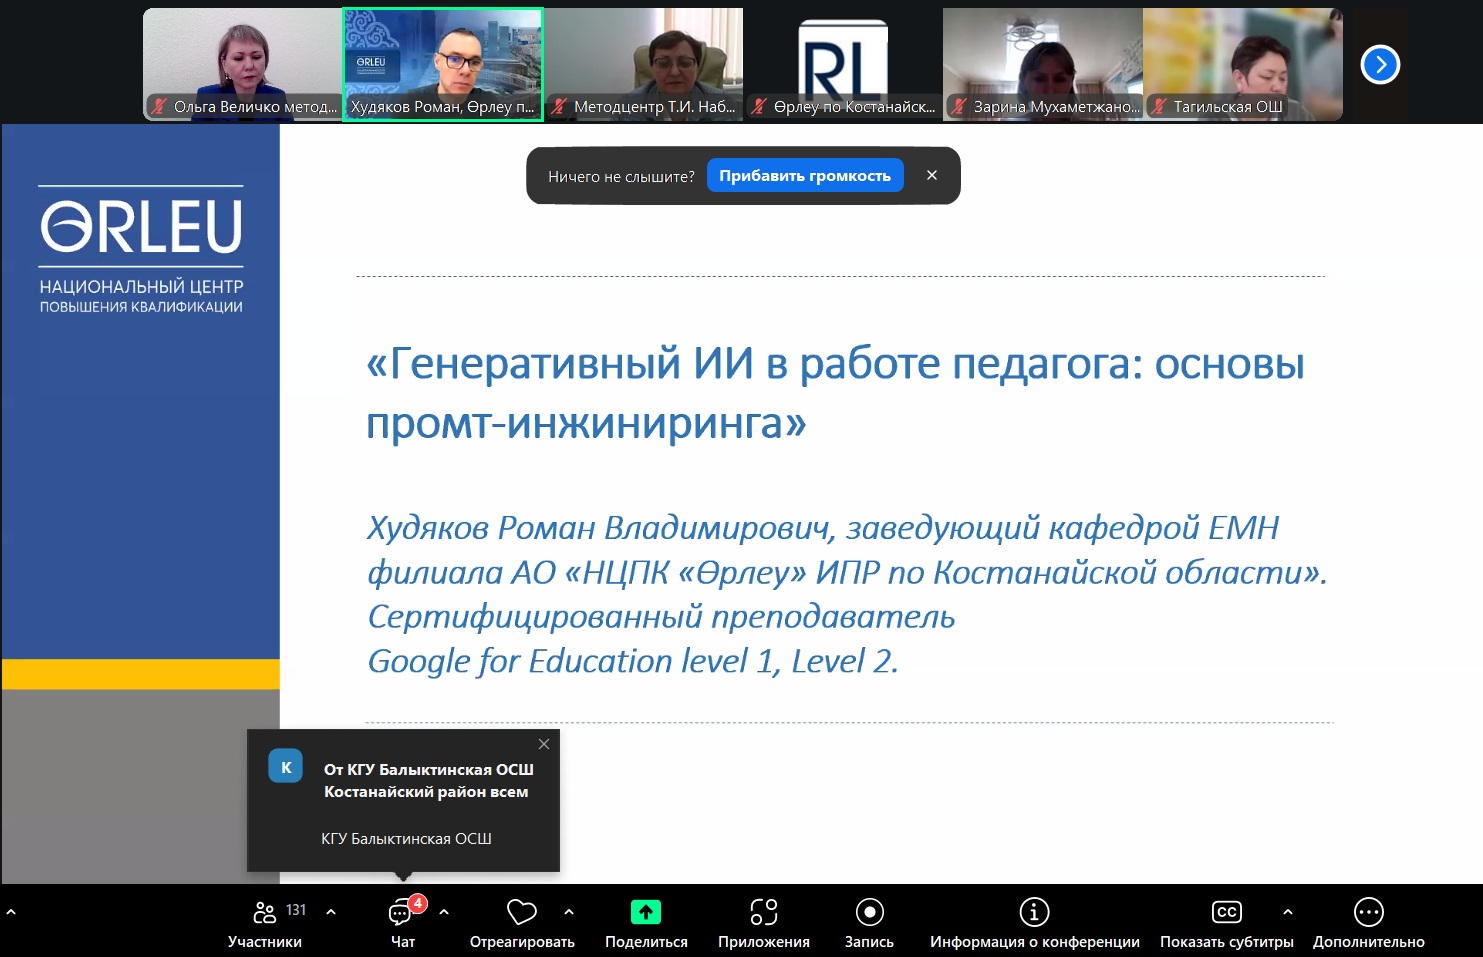Viewport: 1483px width, 957px height.
Task: Open the Apps icon in toolbar
Action: pyautogui.click(x=763, y=913)
